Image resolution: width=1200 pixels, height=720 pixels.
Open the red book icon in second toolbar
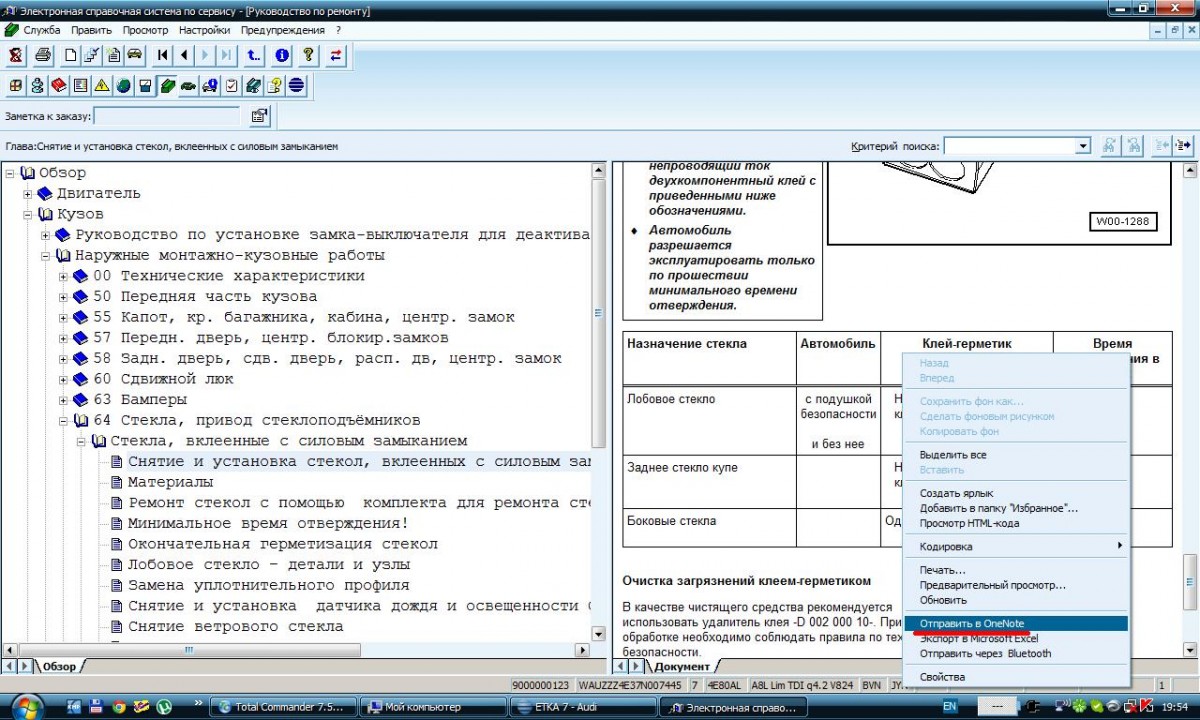pos(59,85)
